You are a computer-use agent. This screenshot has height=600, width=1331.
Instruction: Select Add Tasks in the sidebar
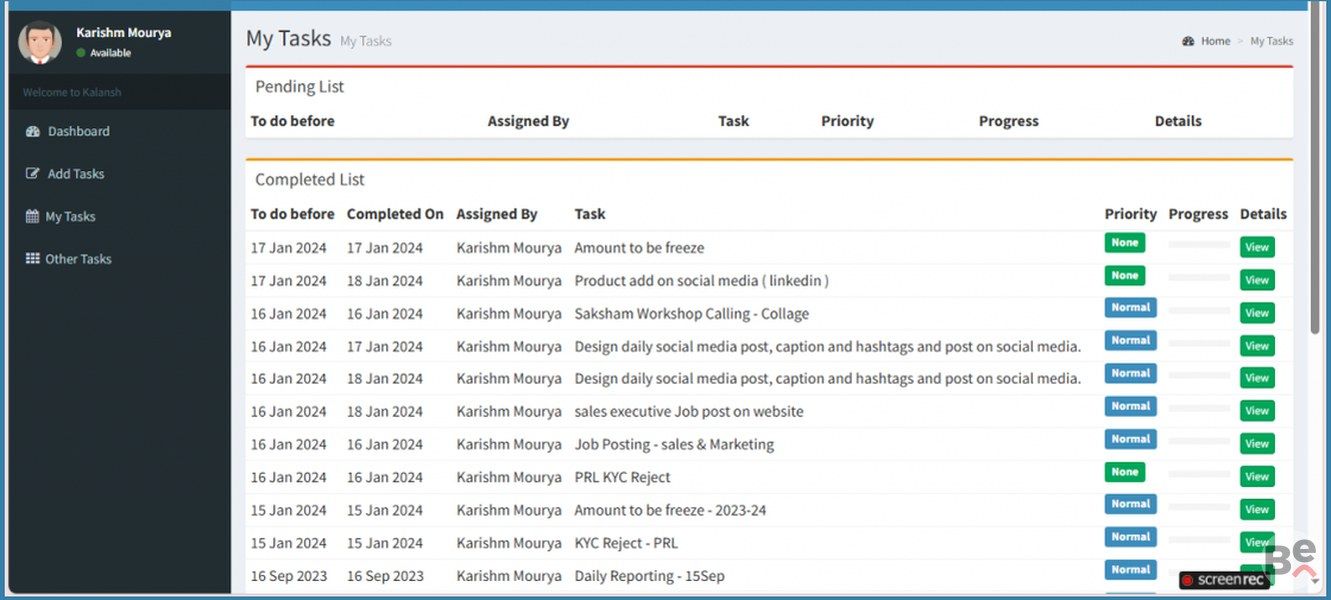tap(76, 174)
